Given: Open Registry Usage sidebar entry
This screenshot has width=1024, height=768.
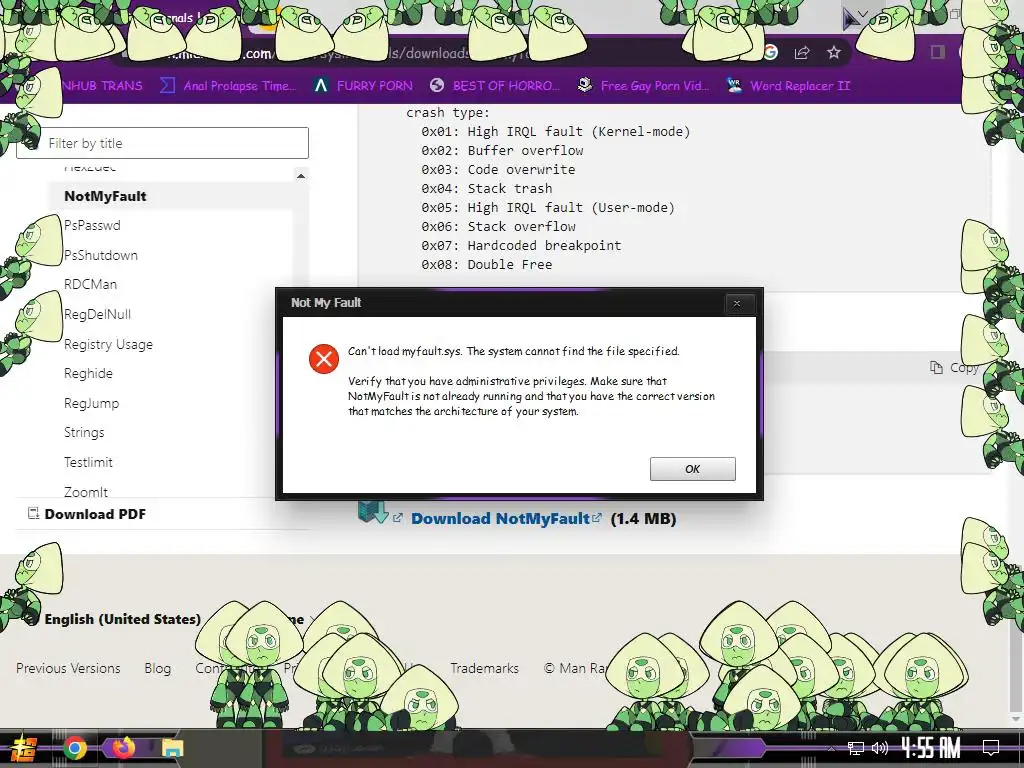Looking at the screenshot, I should (108, 344).
